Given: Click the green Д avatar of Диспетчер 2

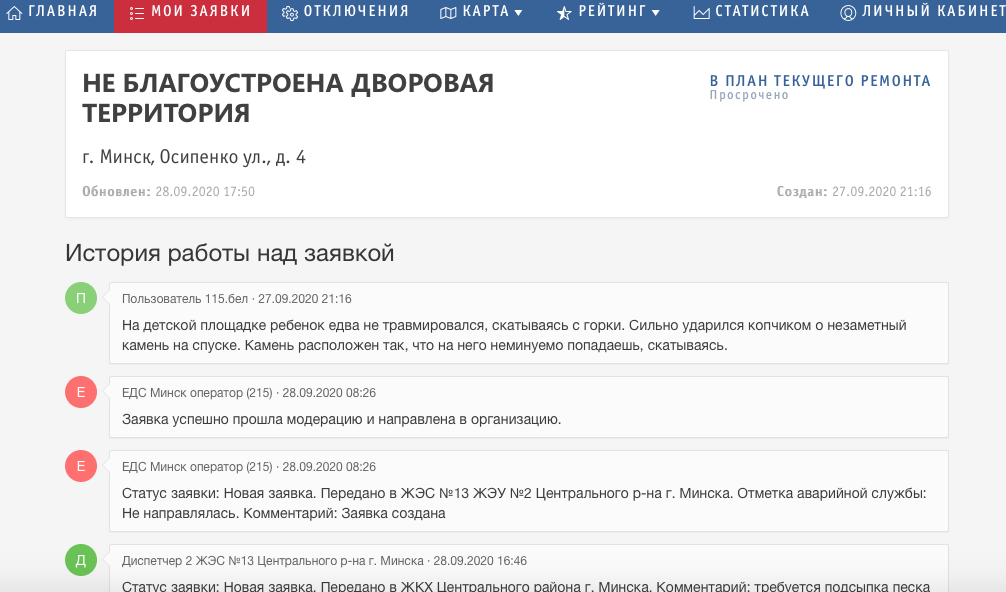Looking at the screenshot, I should (x=81, y=560).
